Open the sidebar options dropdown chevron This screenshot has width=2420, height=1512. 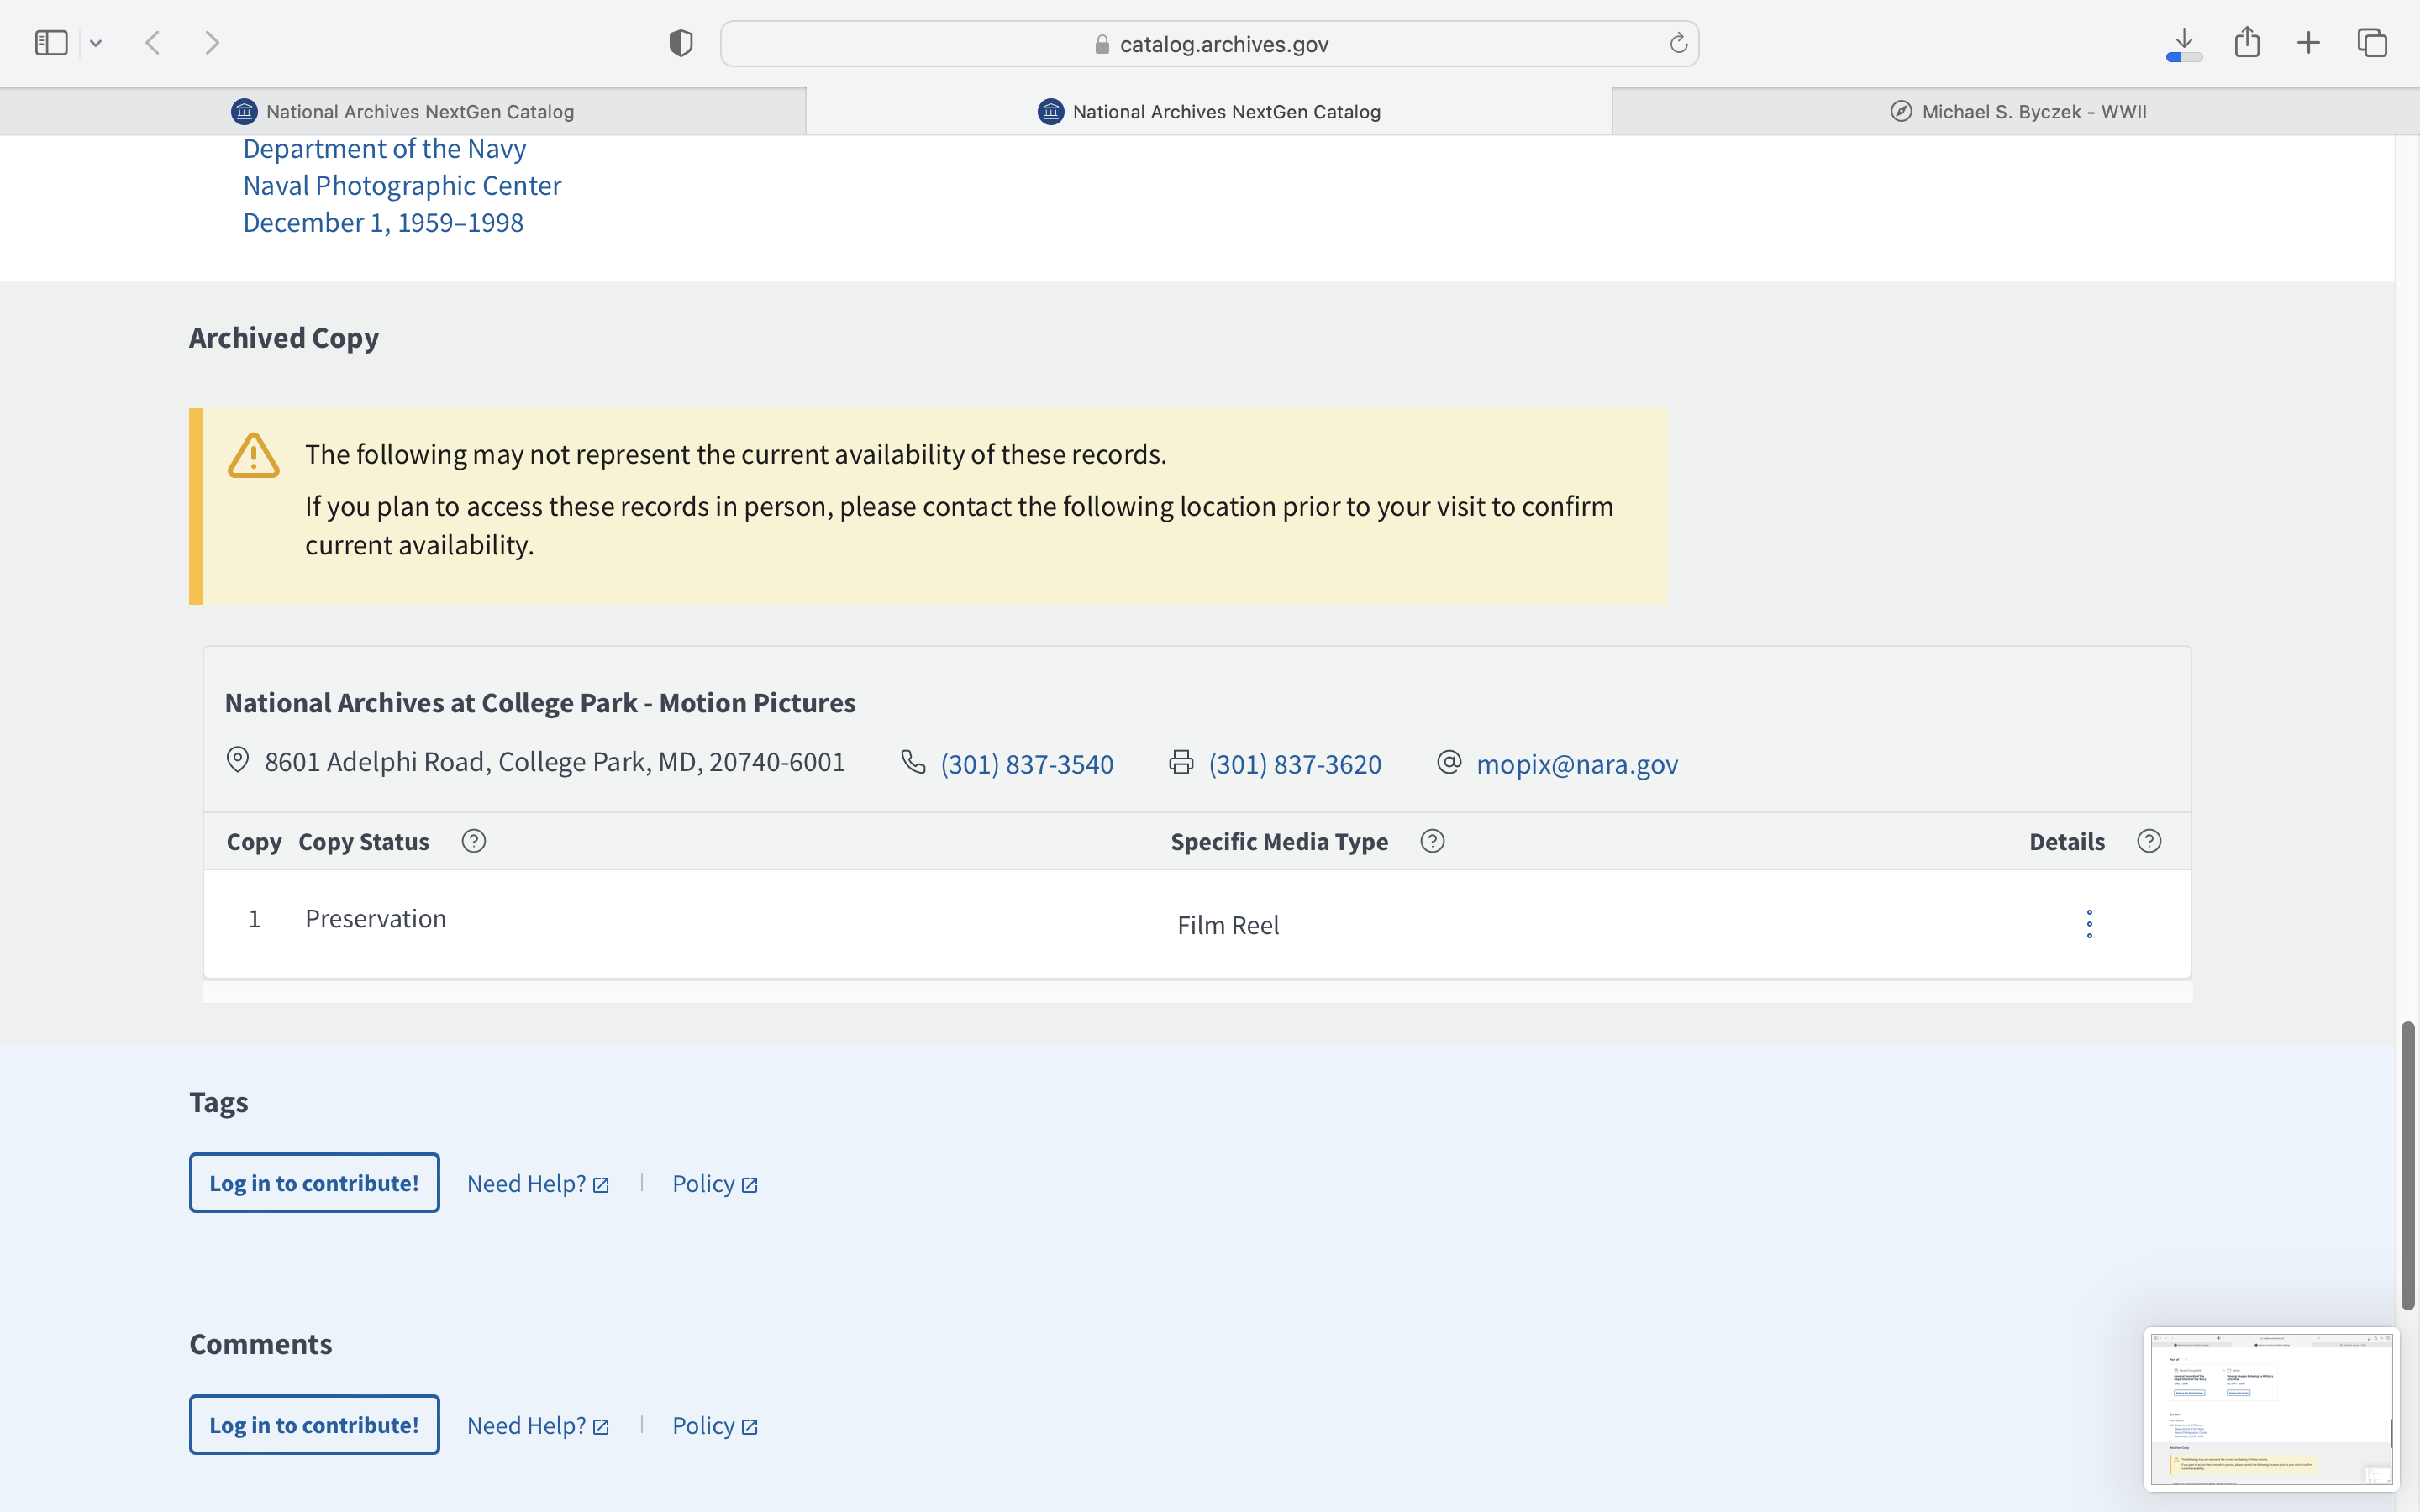click(96, 43)
